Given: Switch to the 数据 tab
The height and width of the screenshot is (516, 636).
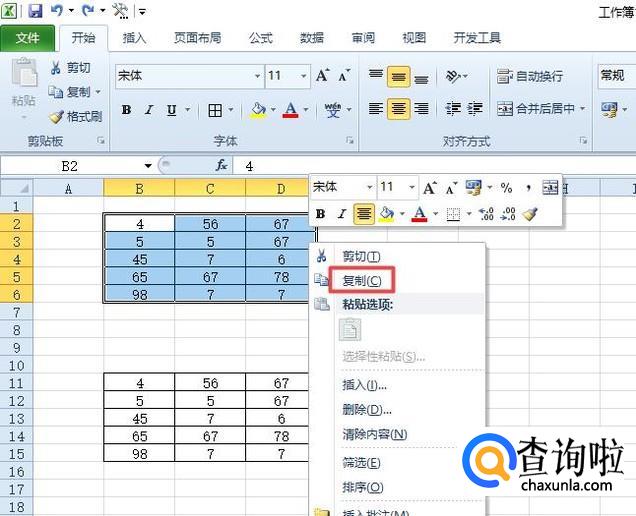Looking at the screenshot, I should (x=312, y=38).
